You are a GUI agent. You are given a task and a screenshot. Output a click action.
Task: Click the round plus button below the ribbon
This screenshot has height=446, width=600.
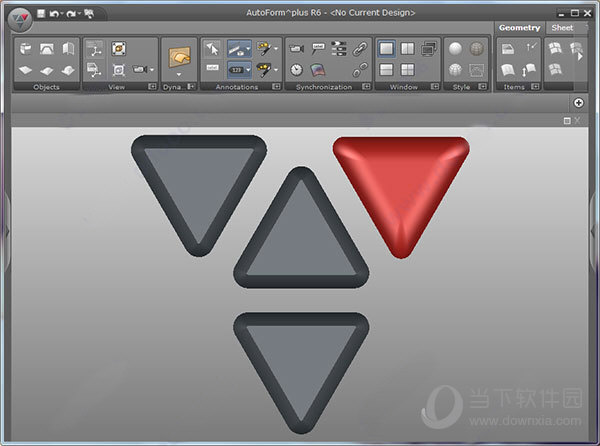[579, 103]
